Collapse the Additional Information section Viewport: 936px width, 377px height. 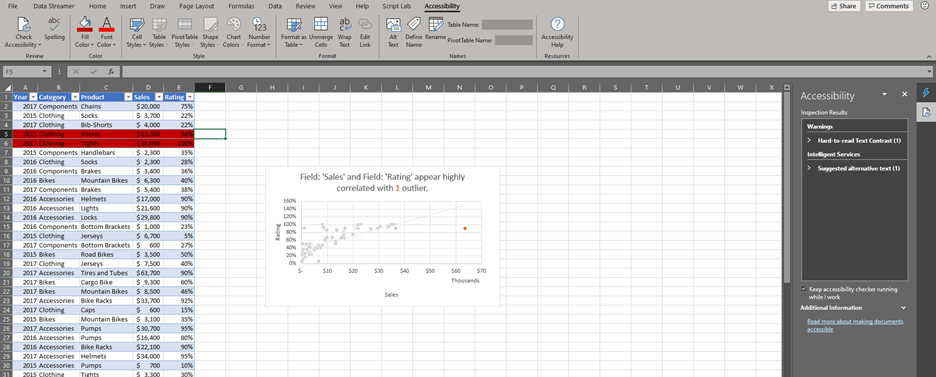[903, 308]
